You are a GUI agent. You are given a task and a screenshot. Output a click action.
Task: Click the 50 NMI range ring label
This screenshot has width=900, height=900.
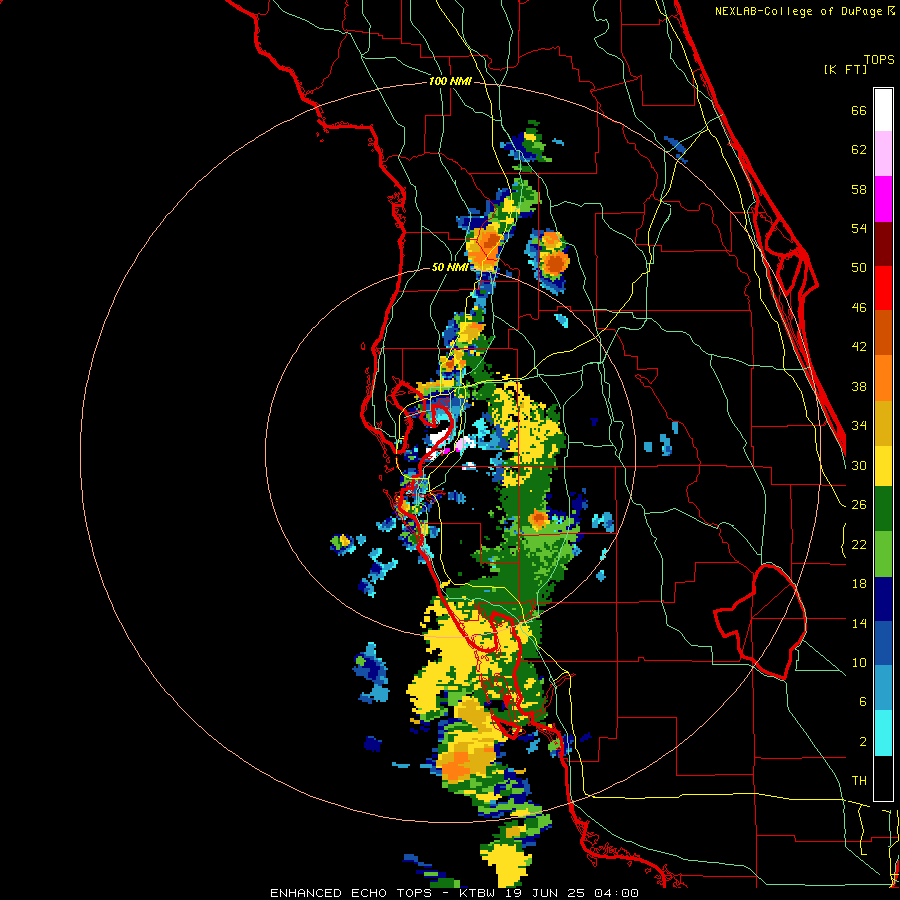coord(449,267)
